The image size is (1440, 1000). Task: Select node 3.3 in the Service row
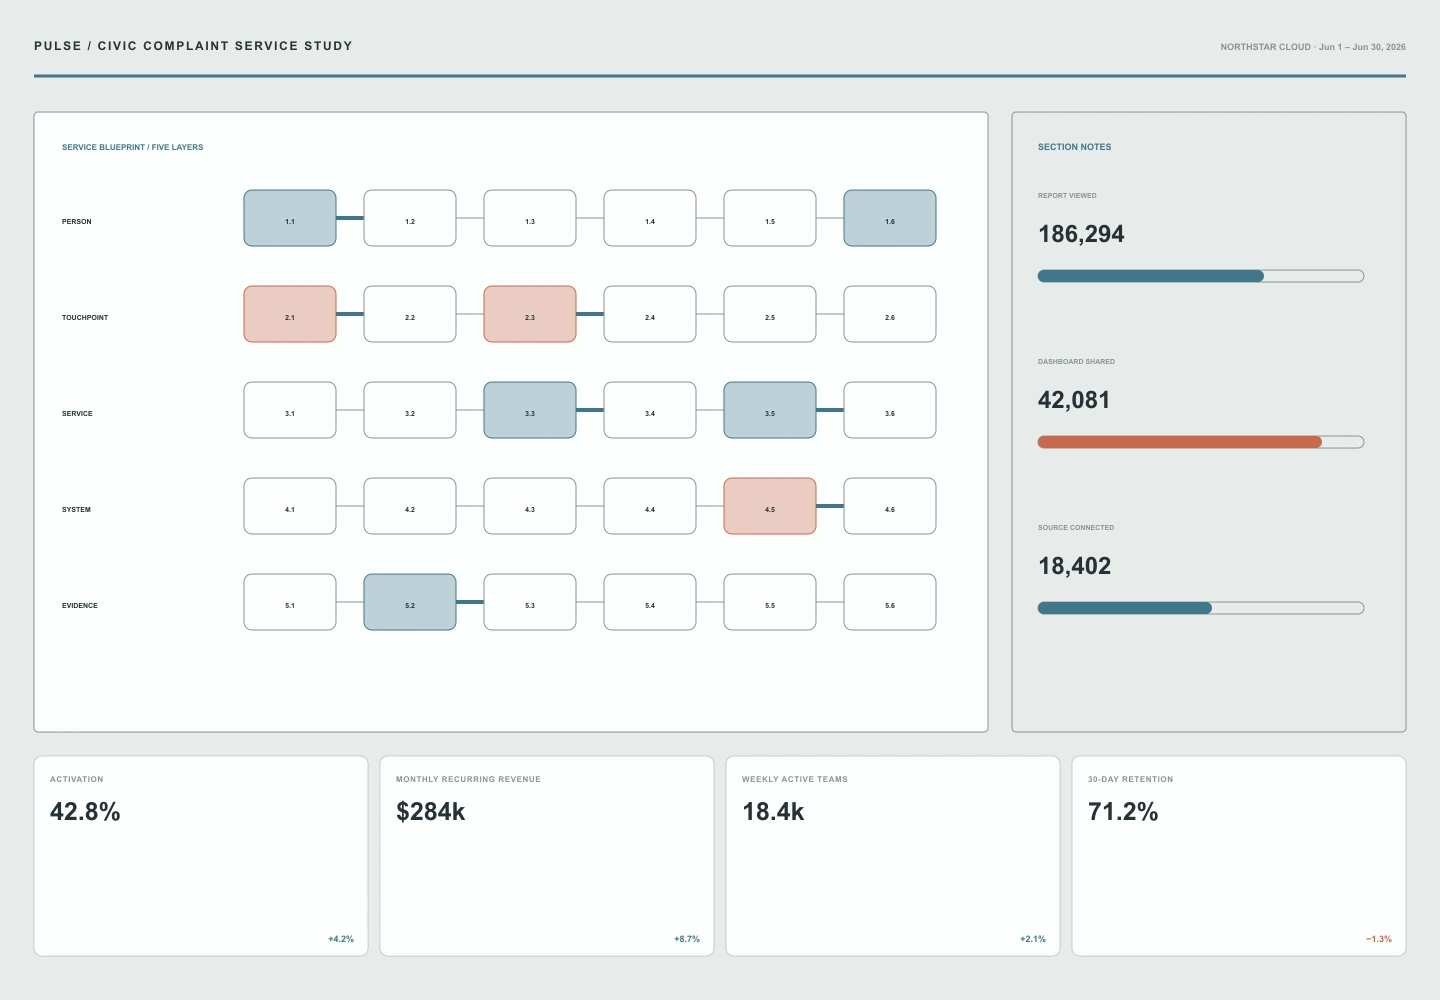tap(530, 410)
